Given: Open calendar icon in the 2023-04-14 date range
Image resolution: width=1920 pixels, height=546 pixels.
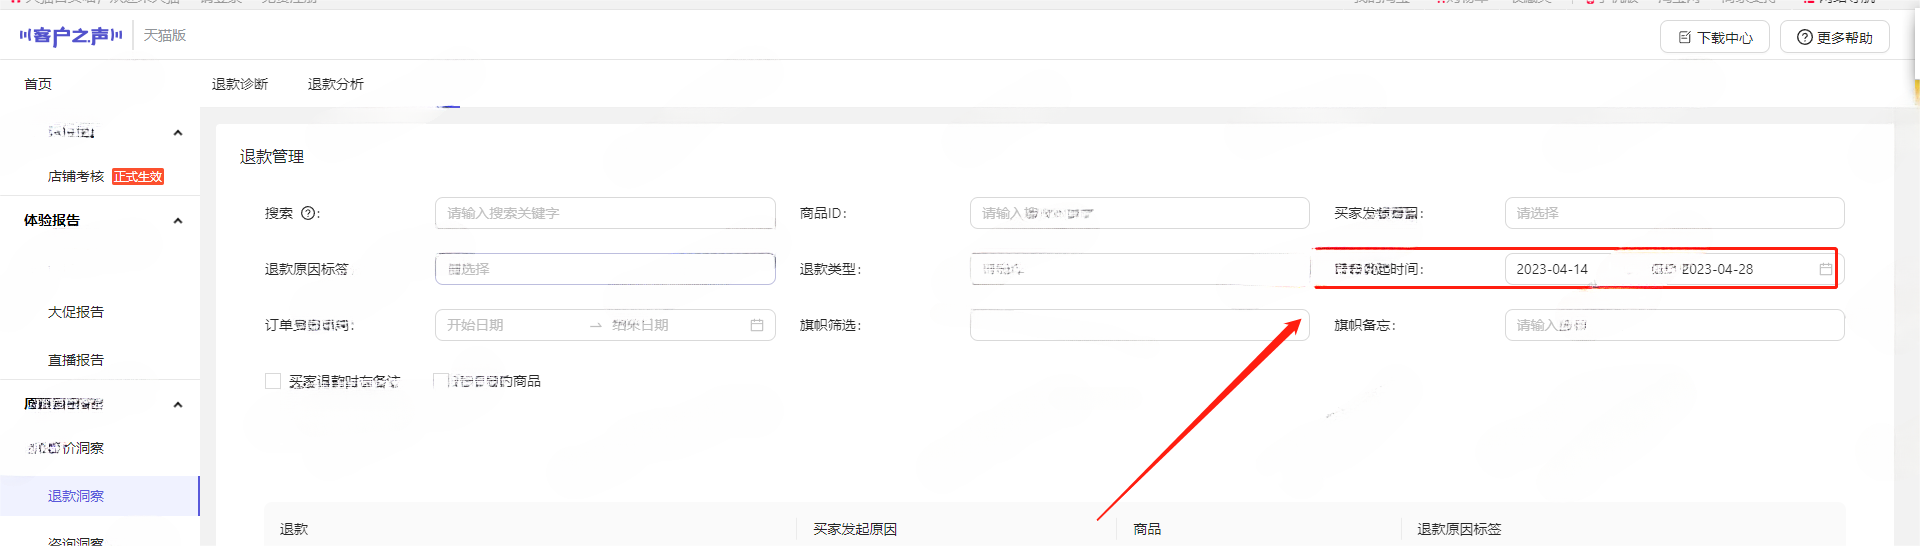Looking at the screenshot, I should click(x=1825, y=269).
